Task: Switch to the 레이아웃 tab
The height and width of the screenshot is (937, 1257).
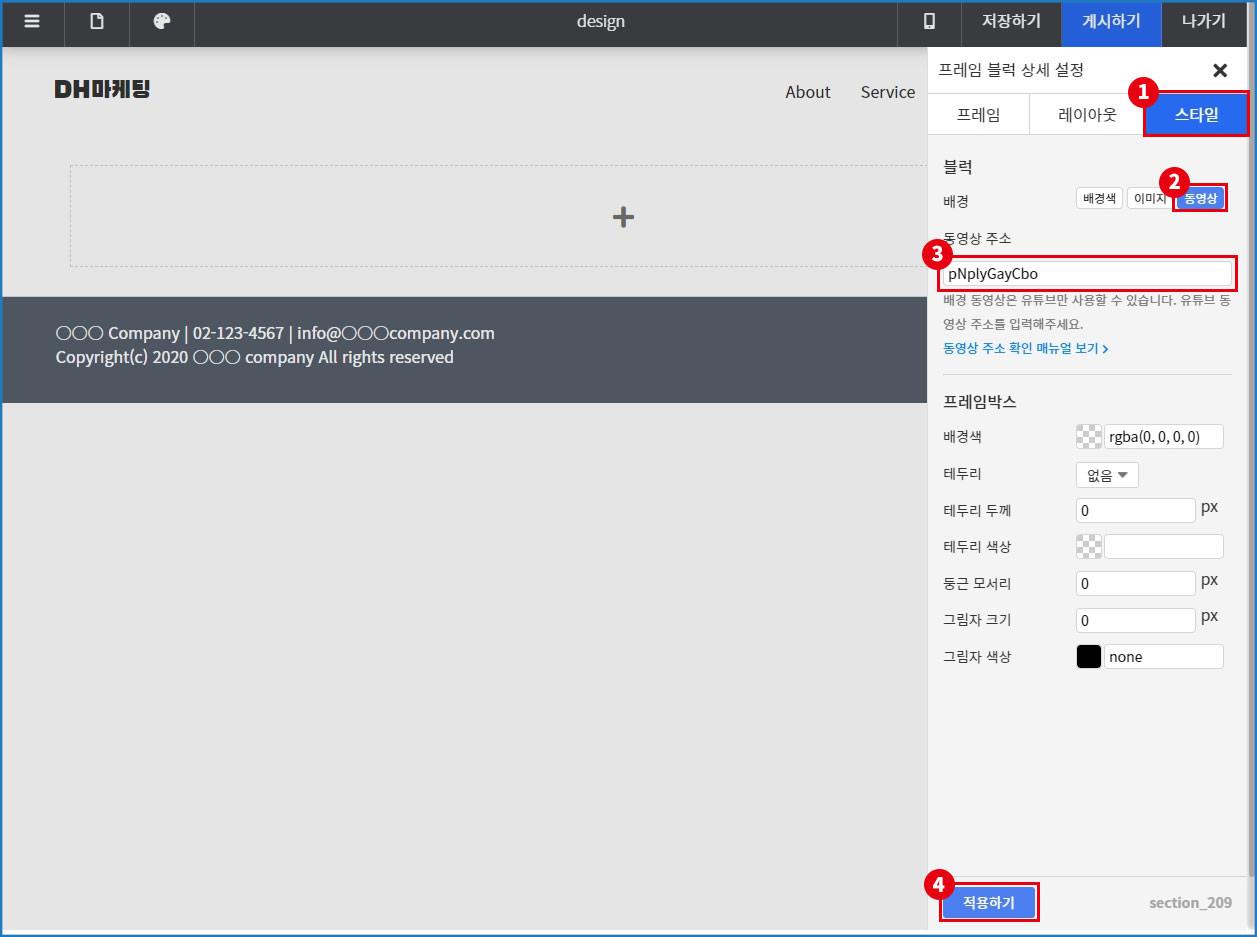Action: coord(1087,115)
